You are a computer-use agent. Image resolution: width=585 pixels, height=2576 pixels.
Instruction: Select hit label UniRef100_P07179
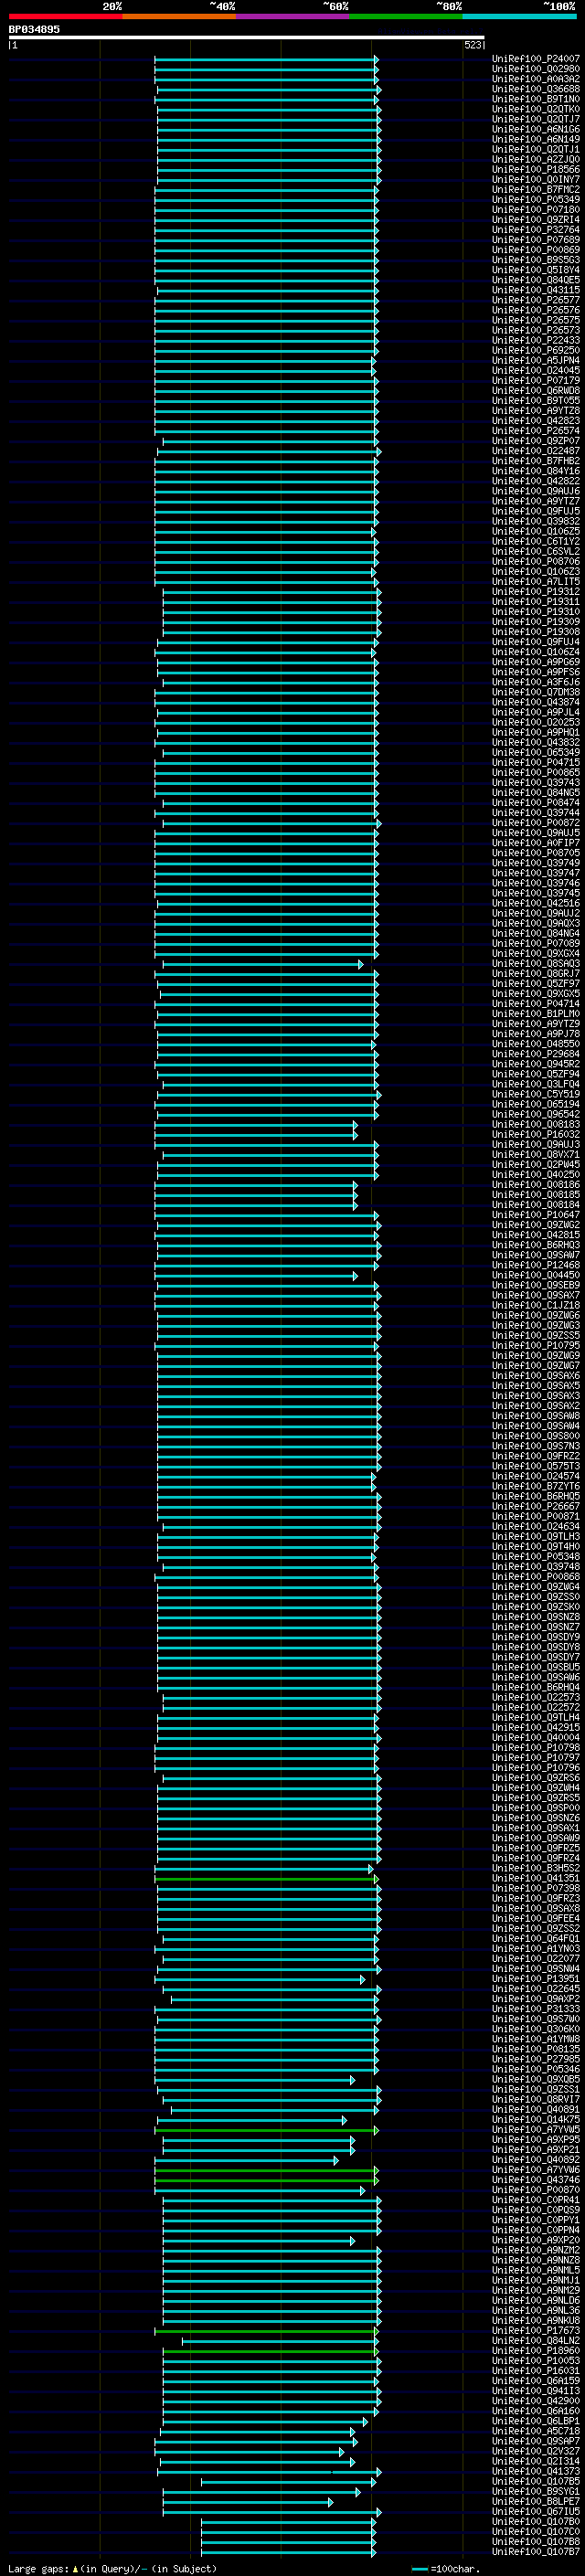coord(536,380)
